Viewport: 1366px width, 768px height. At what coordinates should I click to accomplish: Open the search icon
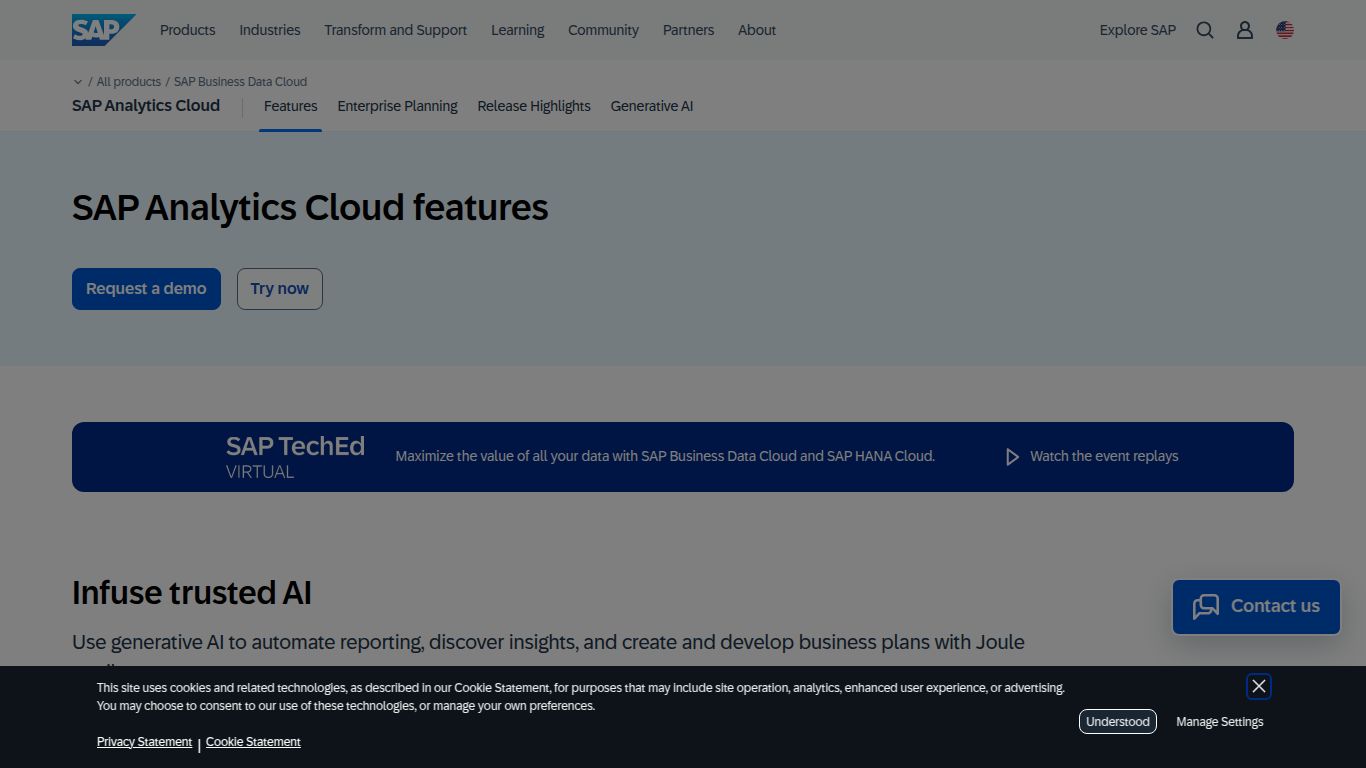pos(1204,30)
